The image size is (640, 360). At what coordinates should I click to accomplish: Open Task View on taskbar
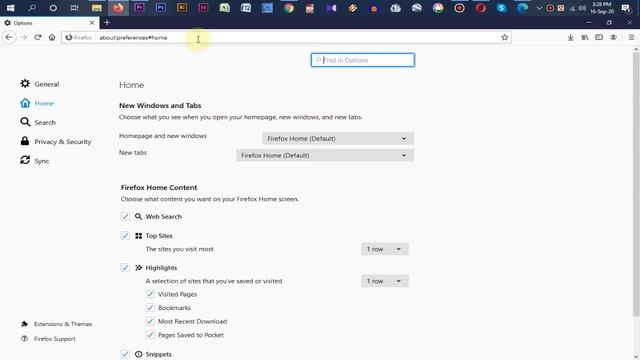click(74, 8)
